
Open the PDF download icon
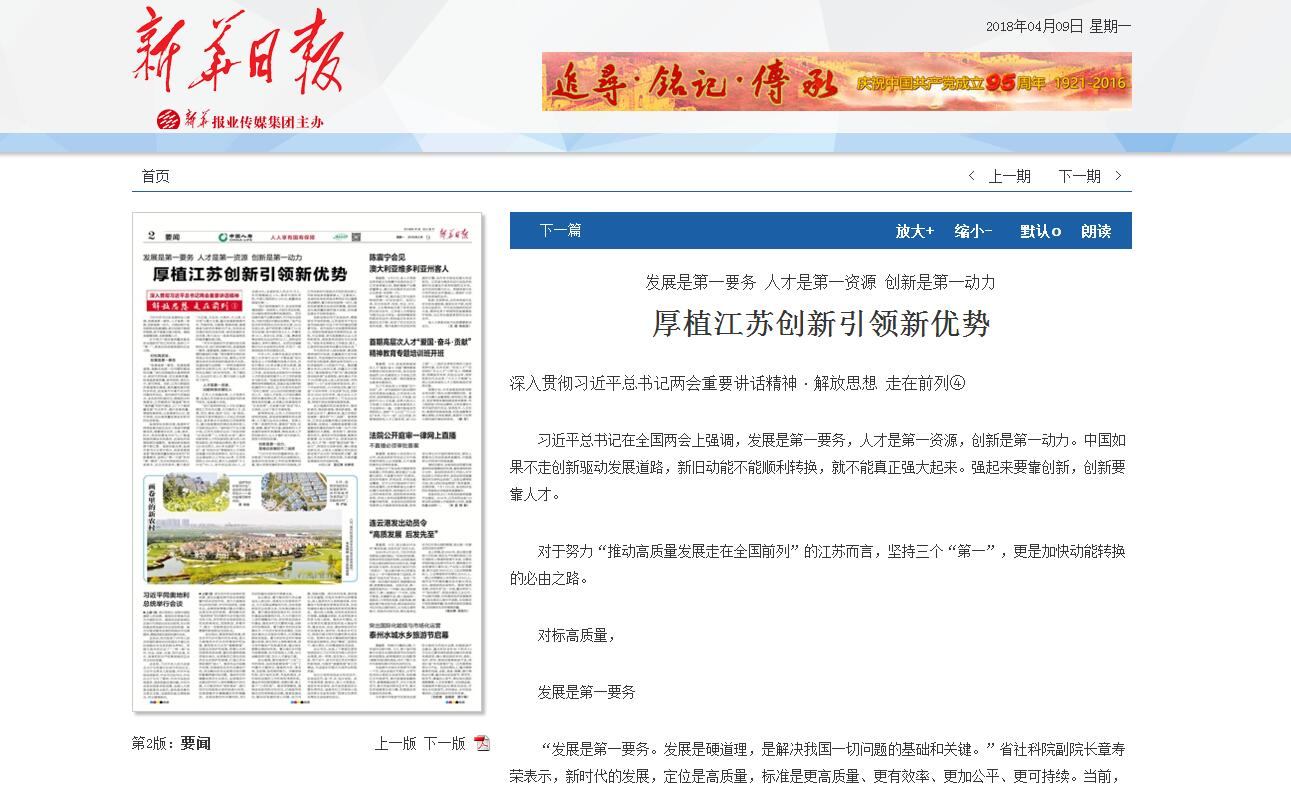coord(482,743)
